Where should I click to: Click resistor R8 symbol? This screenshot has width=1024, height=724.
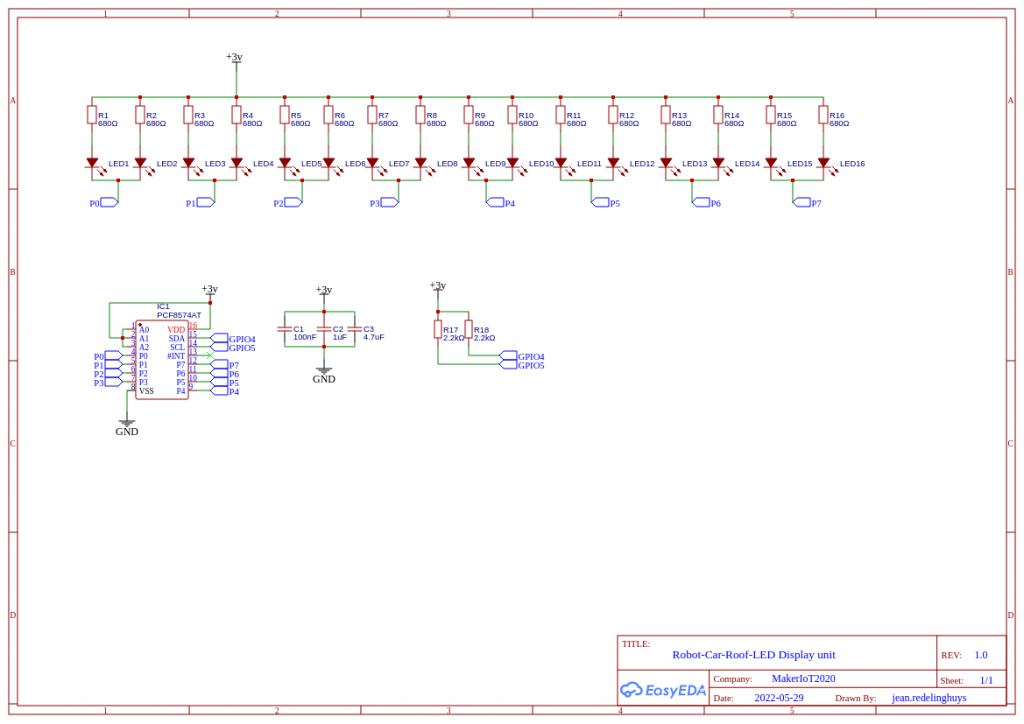click(x=421, y=115)
